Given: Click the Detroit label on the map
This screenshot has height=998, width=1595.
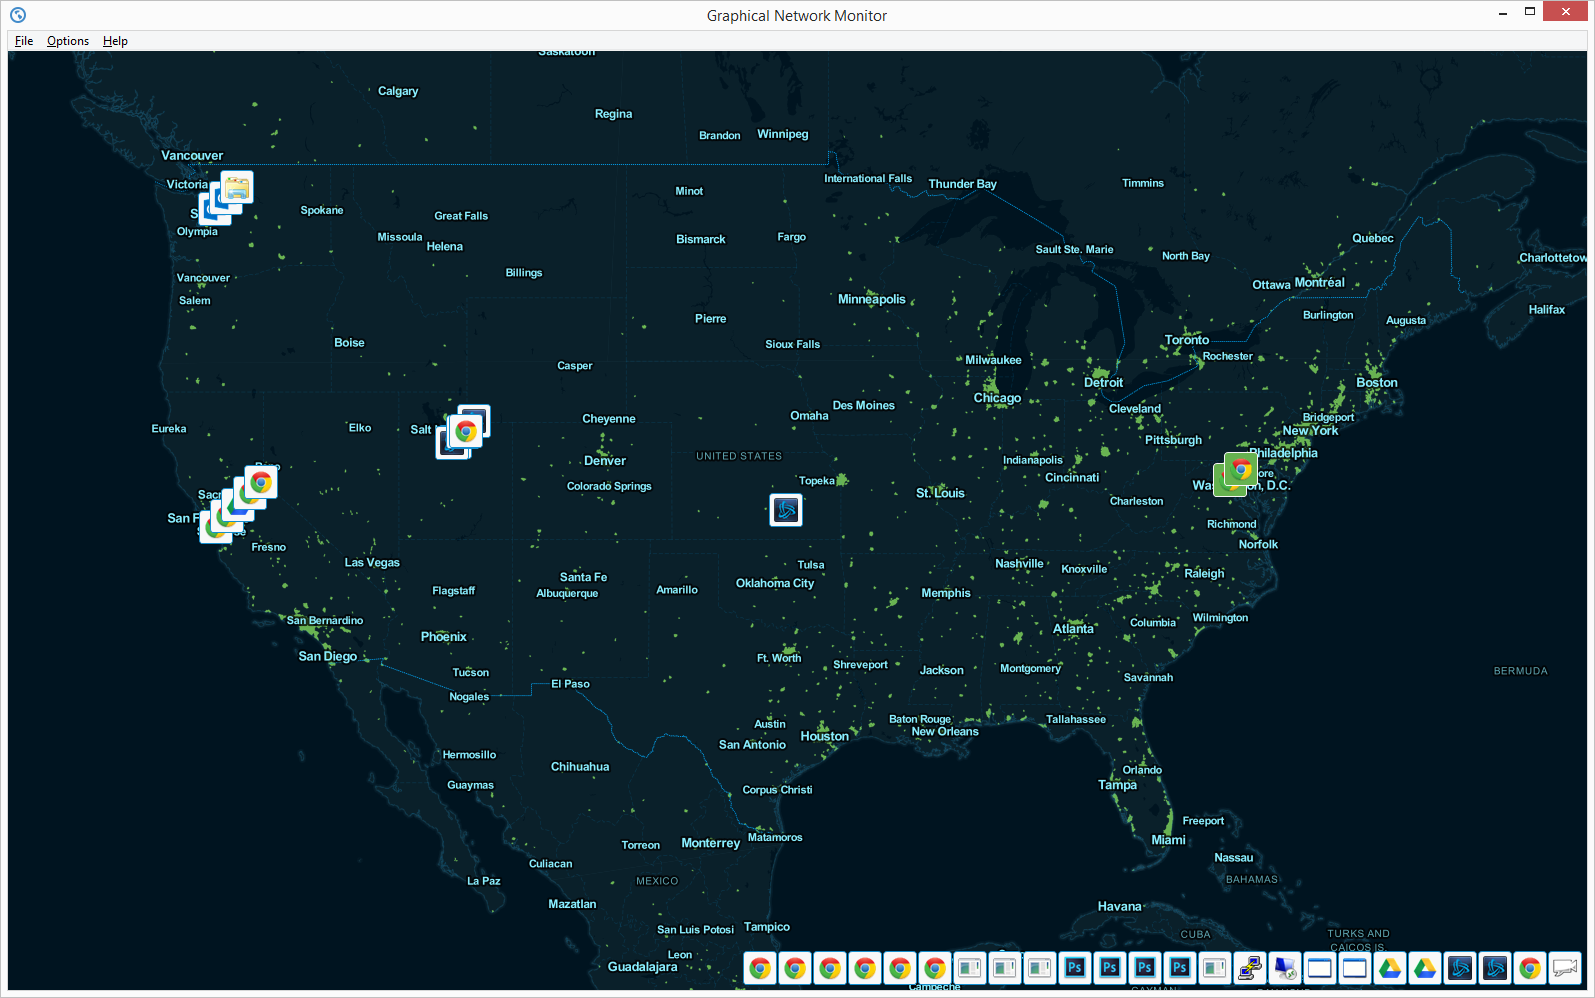Looking at the screenshot, I should pos(1103,383).
